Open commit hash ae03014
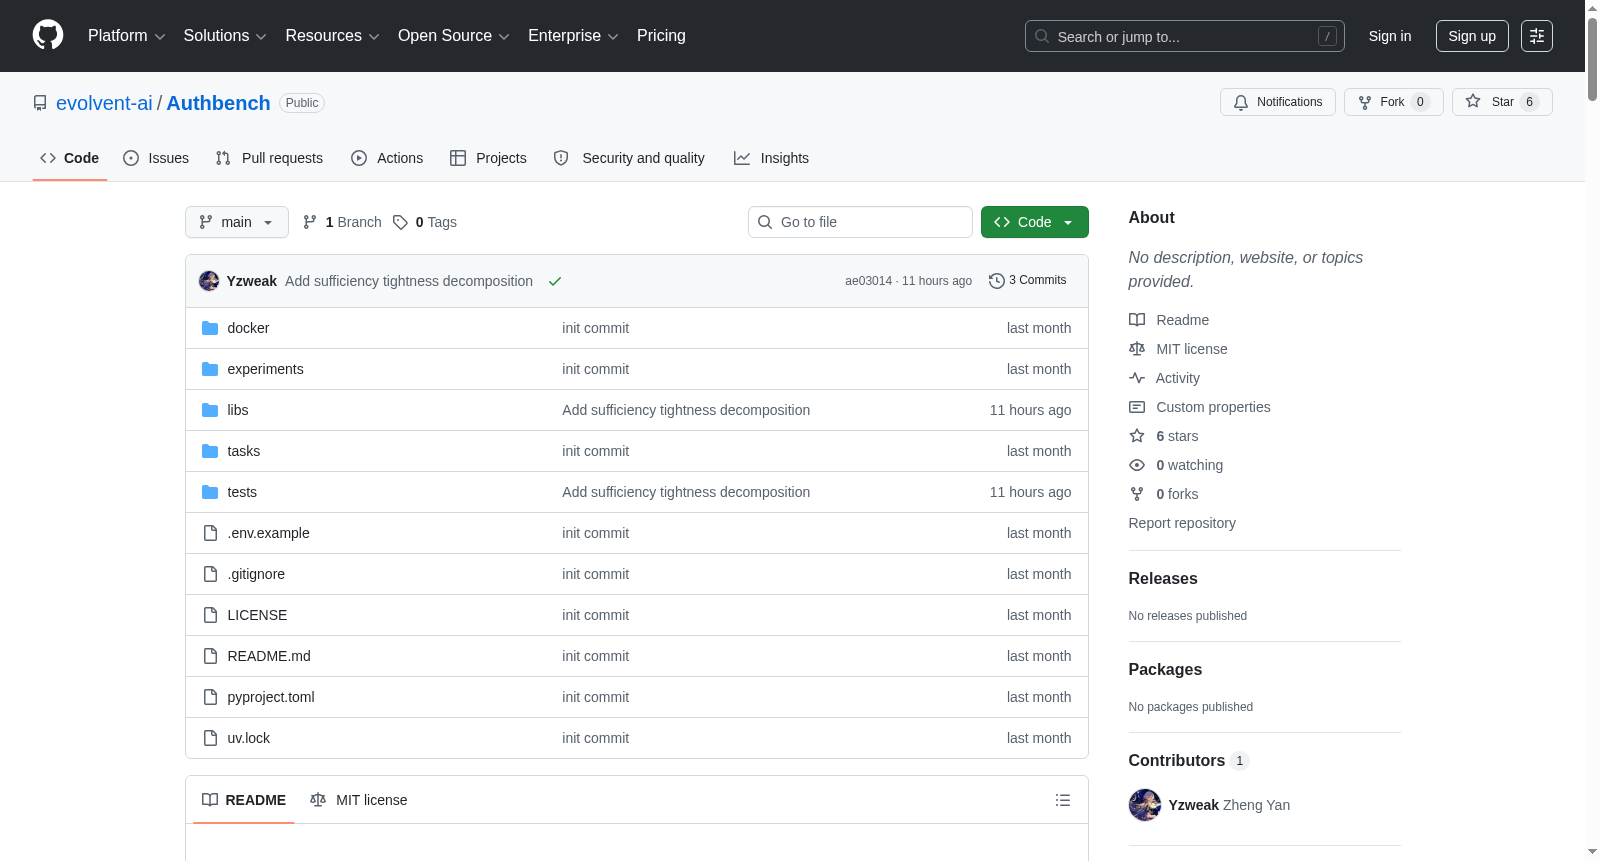Viewport: 1600px width, 861px height. pos(868,281)
